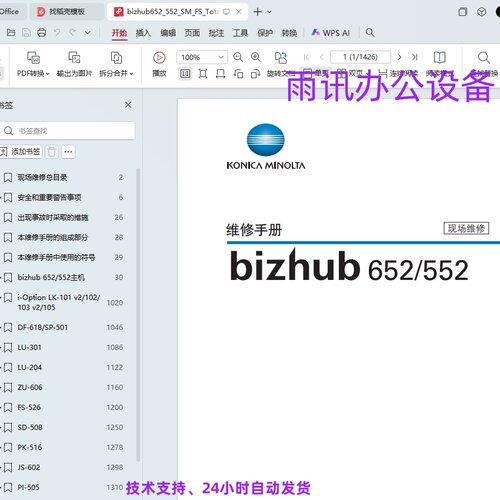Open the 开始 ribbon tab
This screenshot has width=500, height=500.
(119, 33)
